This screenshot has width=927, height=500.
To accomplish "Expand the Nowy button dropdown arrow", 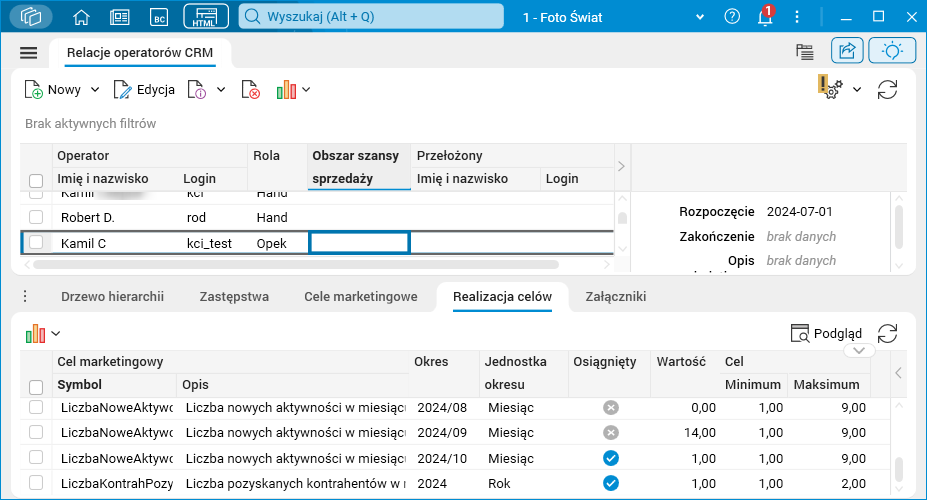I will point(95,90).
